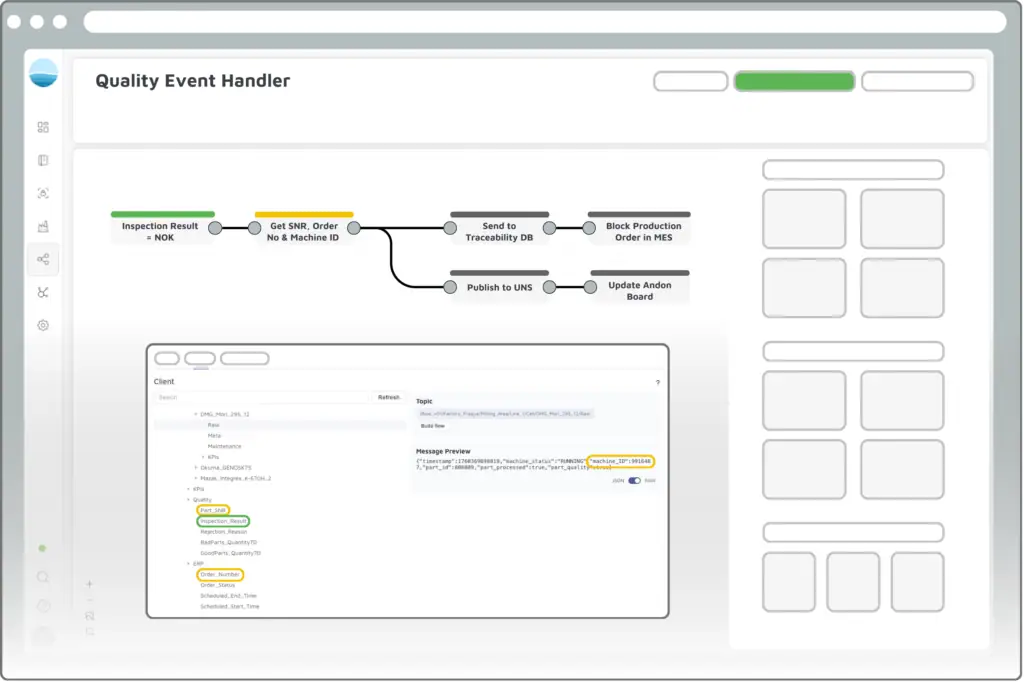This screenshot has width=1024, height=682.
Task: Select the Order_Number topic under ERP
Action: tap(220, 574)
